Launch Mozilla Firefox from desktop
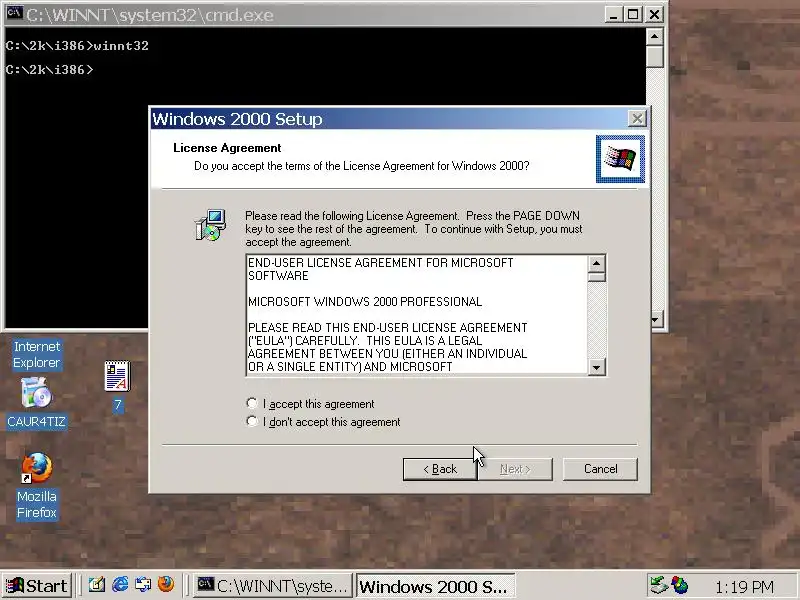Viewport: 800px width, 600px height. 37,486
